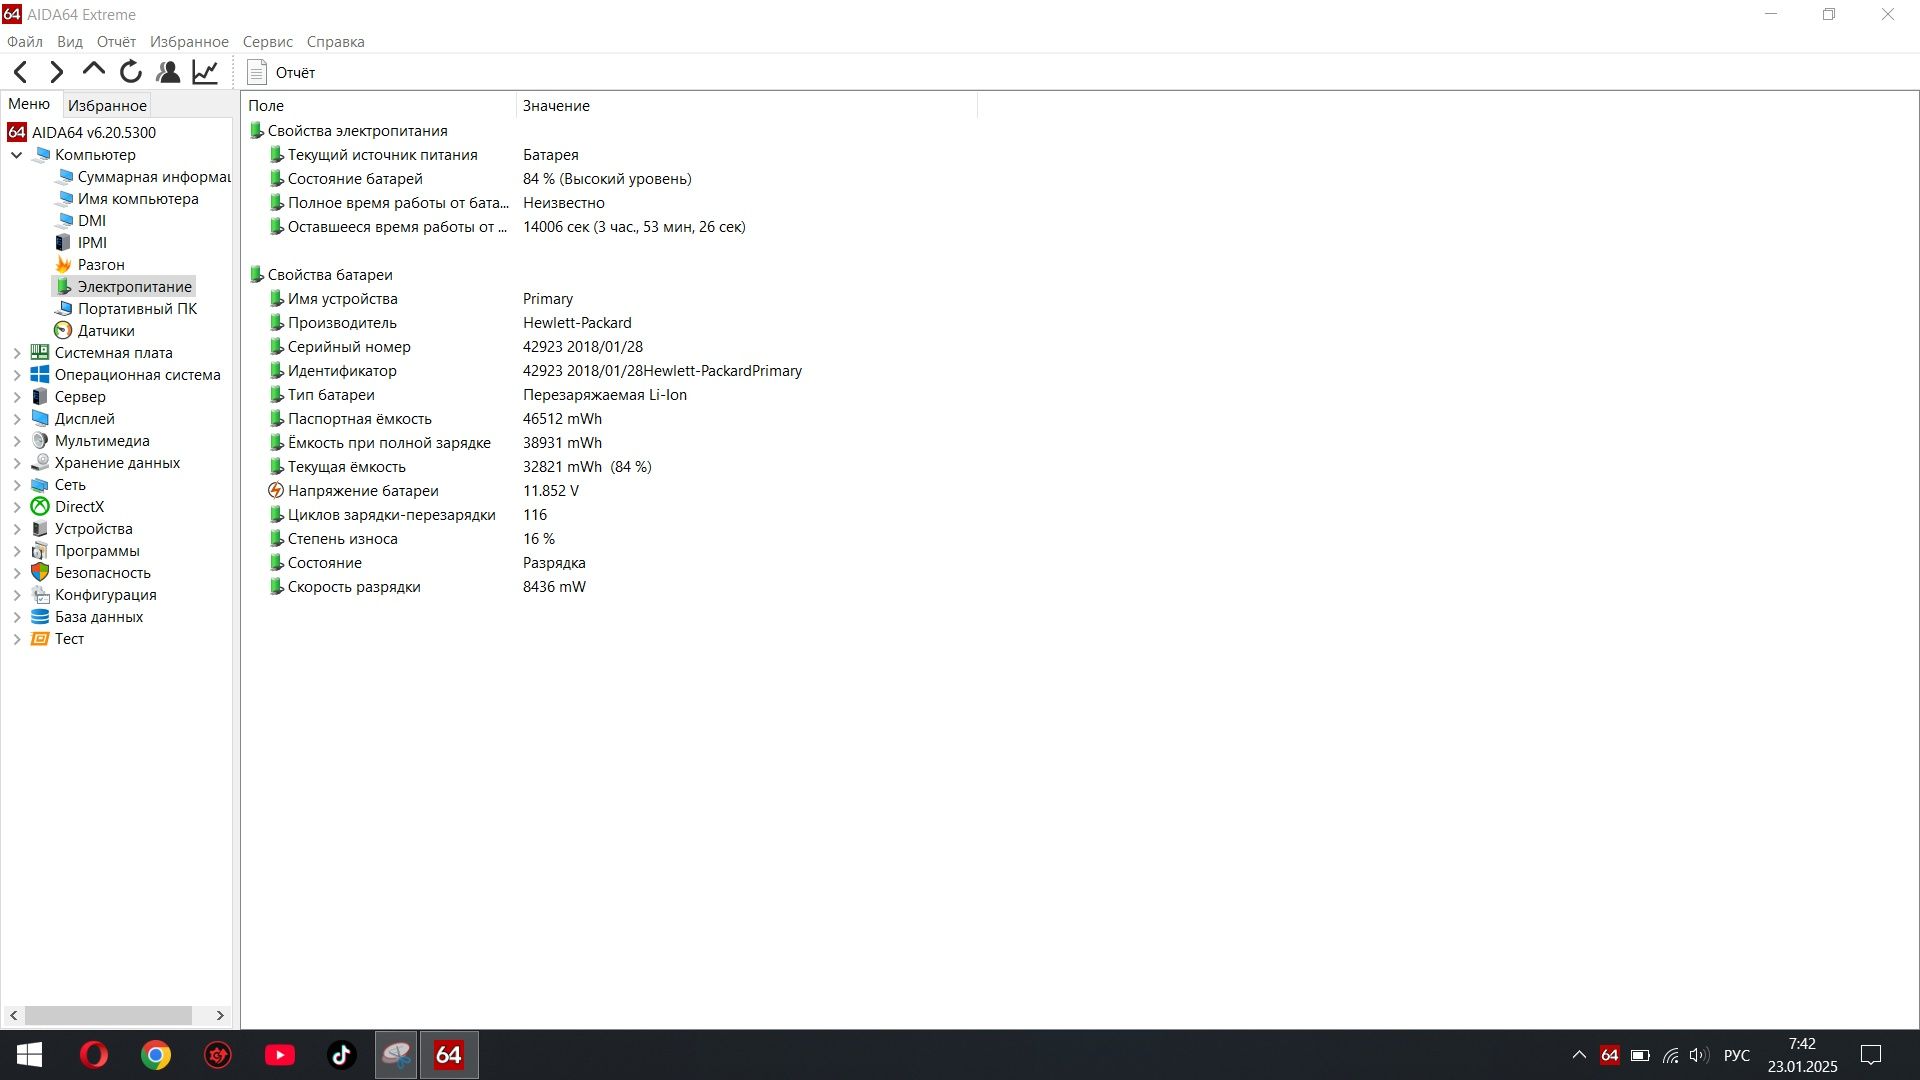
Task: Click the Back navigation arrow
Action: click(x=21, y=72)
